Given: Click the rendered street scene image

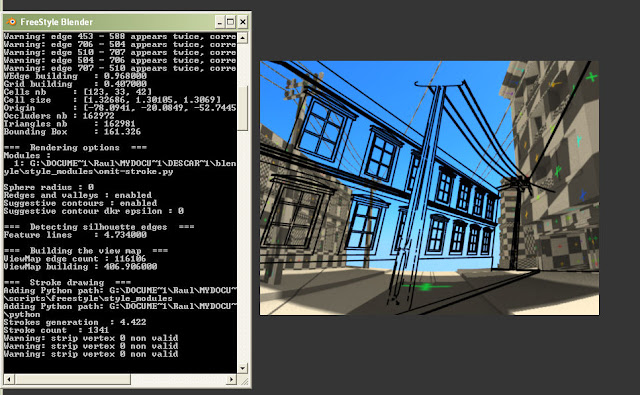Looking at the screenshot, I should (x=429, y=188).
